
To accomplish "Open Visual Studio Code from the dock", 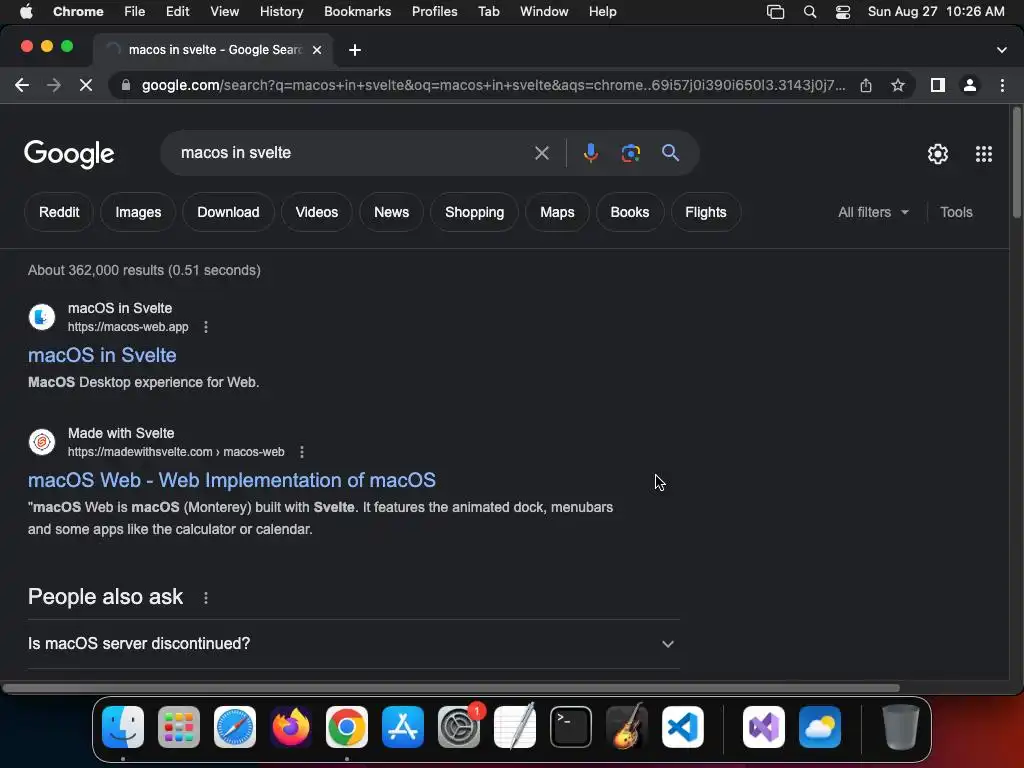I will coord(683,727).
